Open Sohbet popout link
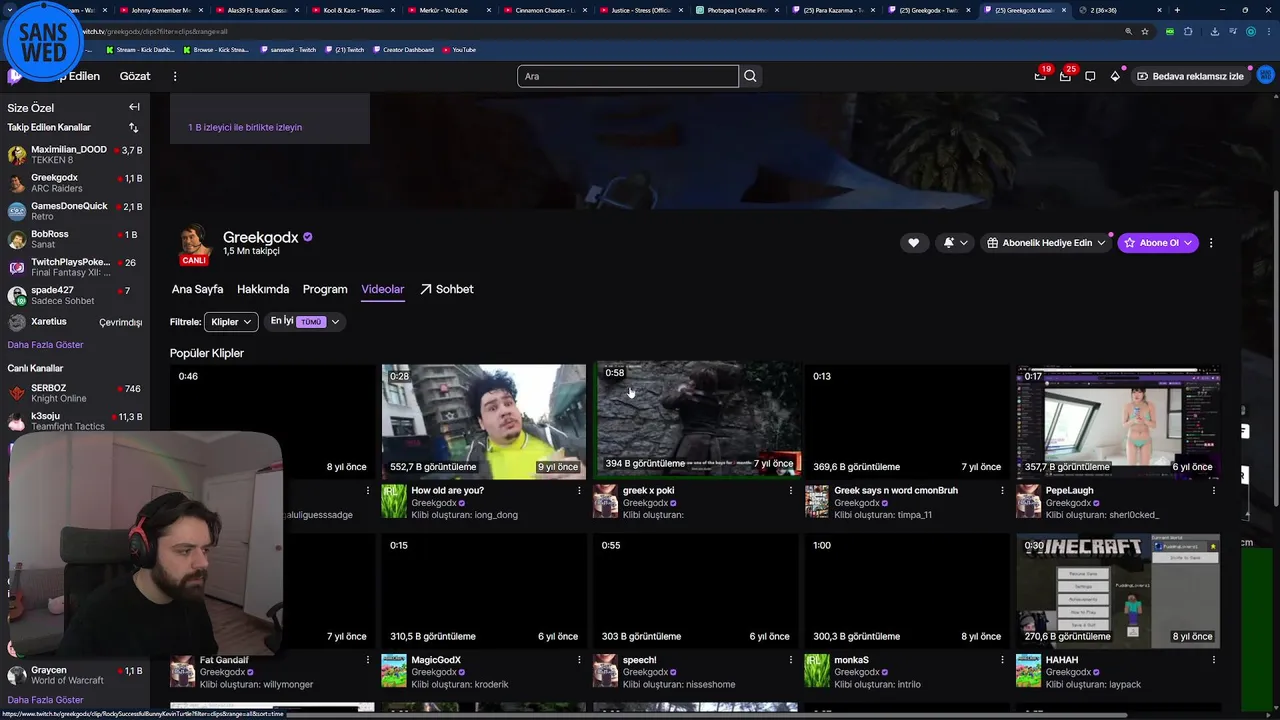 (x=447, y=289)
